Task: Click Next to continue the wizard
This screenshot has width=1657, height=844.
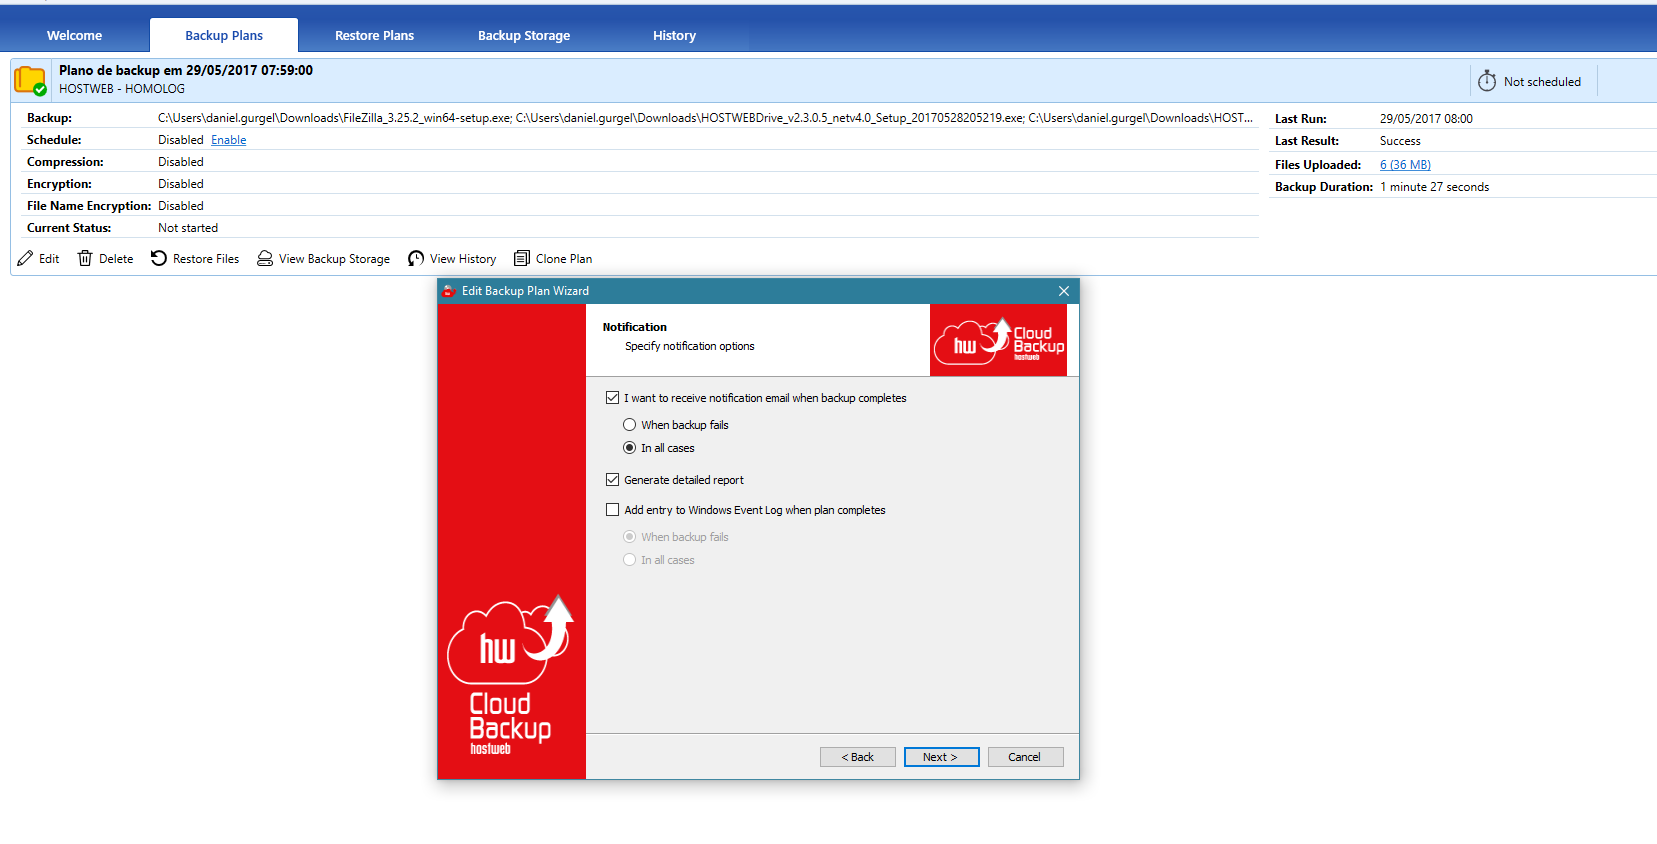Action: [x=941, y=757]
